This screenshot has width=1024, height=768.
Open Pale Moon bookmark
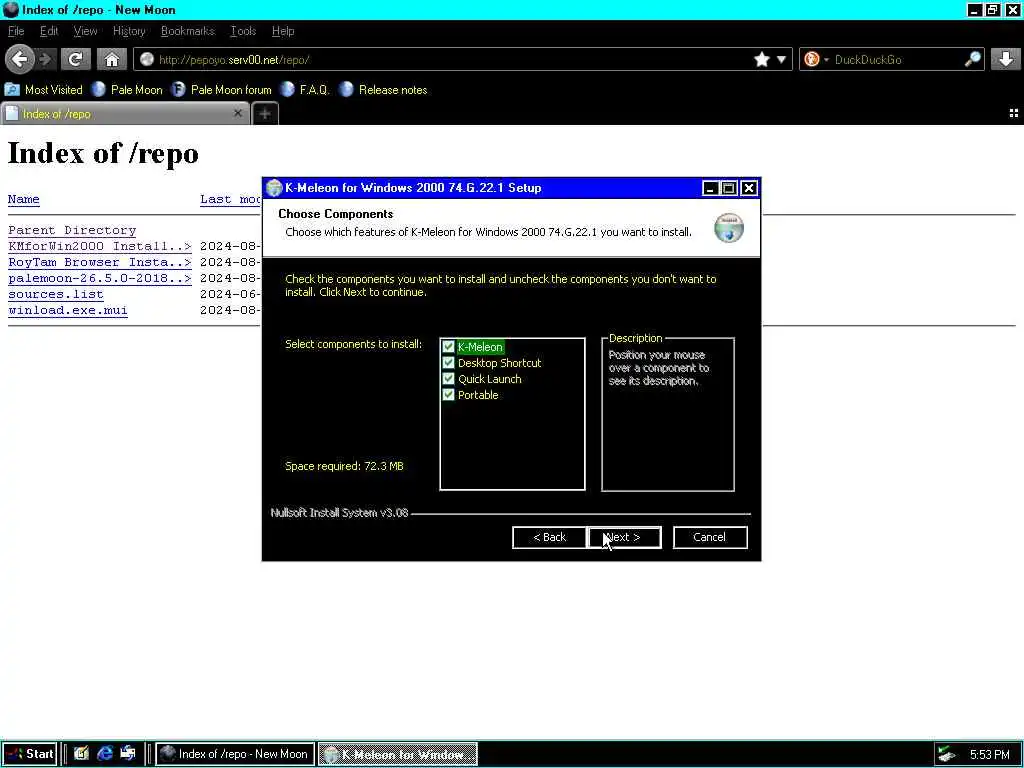click(x=127, y=90)
